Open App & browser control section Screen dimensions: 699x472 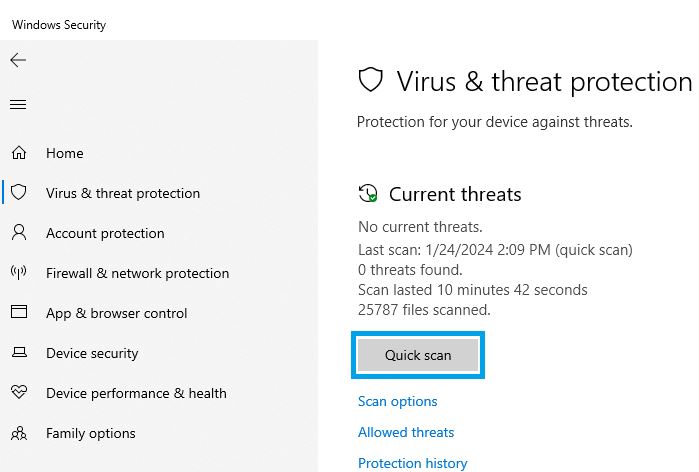pos(116,313)
